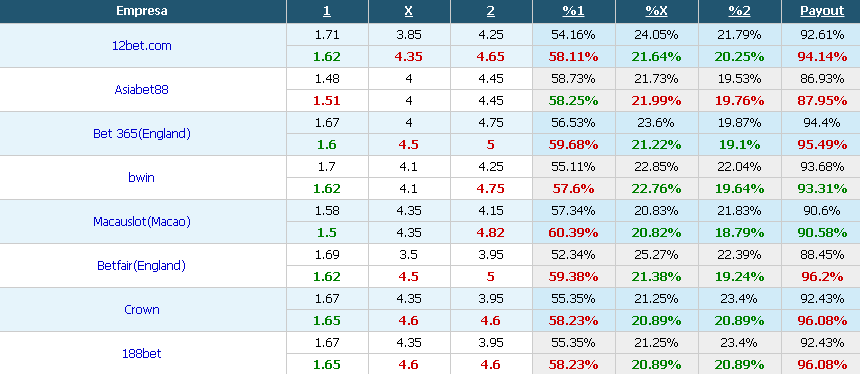Viewport: 860px width, 374px height.
Task: Open the Asiabet88 bookmaker link
Action: click(x=142, y=89)
